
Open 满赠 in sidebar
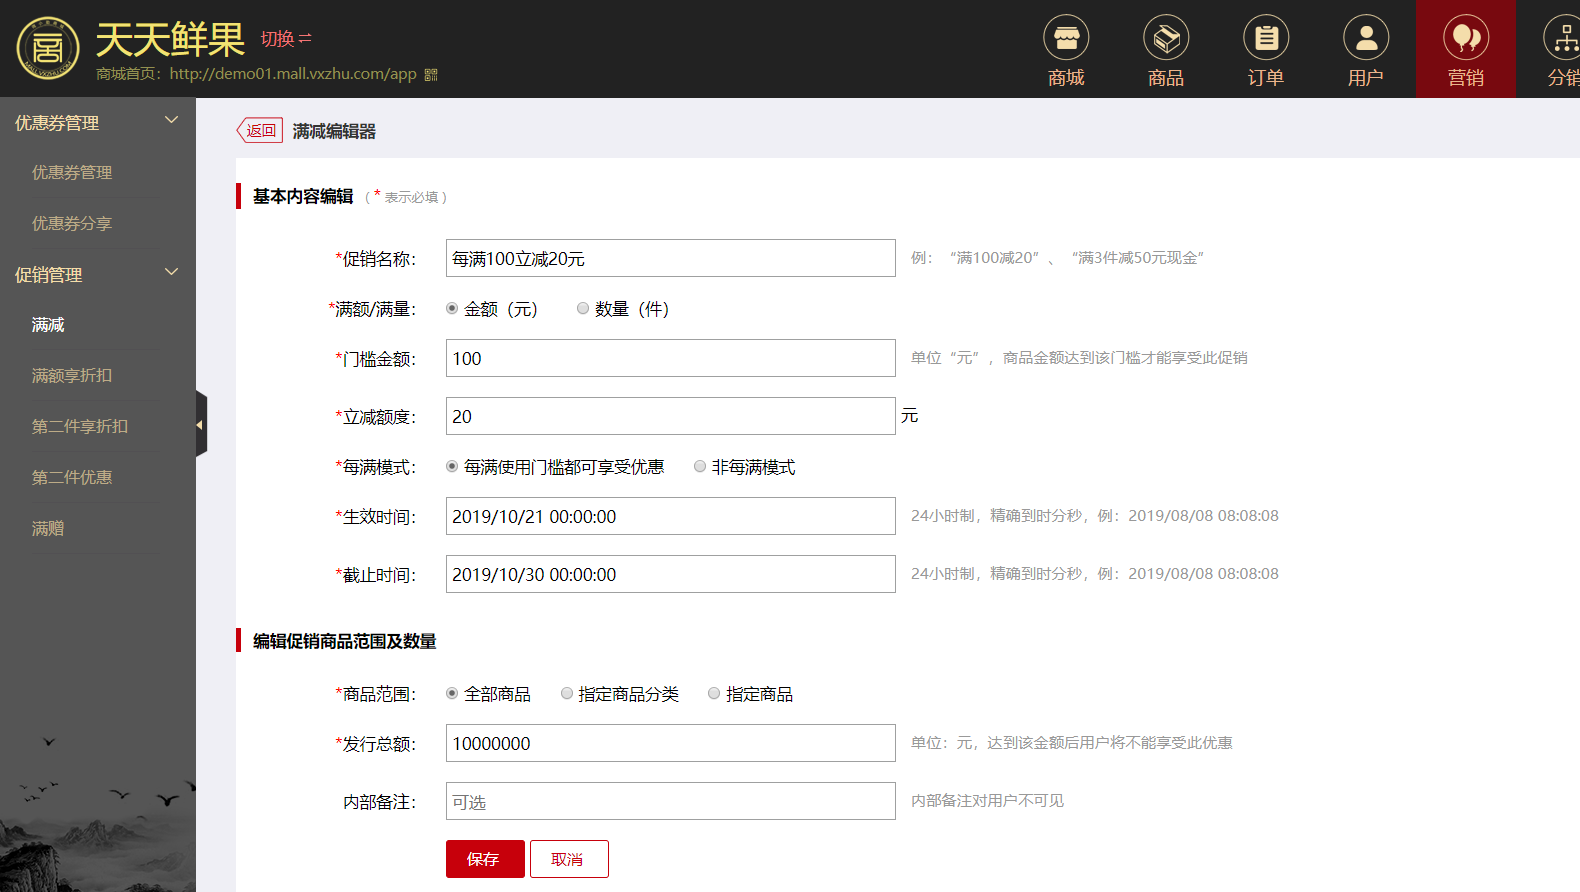[48, 529]
